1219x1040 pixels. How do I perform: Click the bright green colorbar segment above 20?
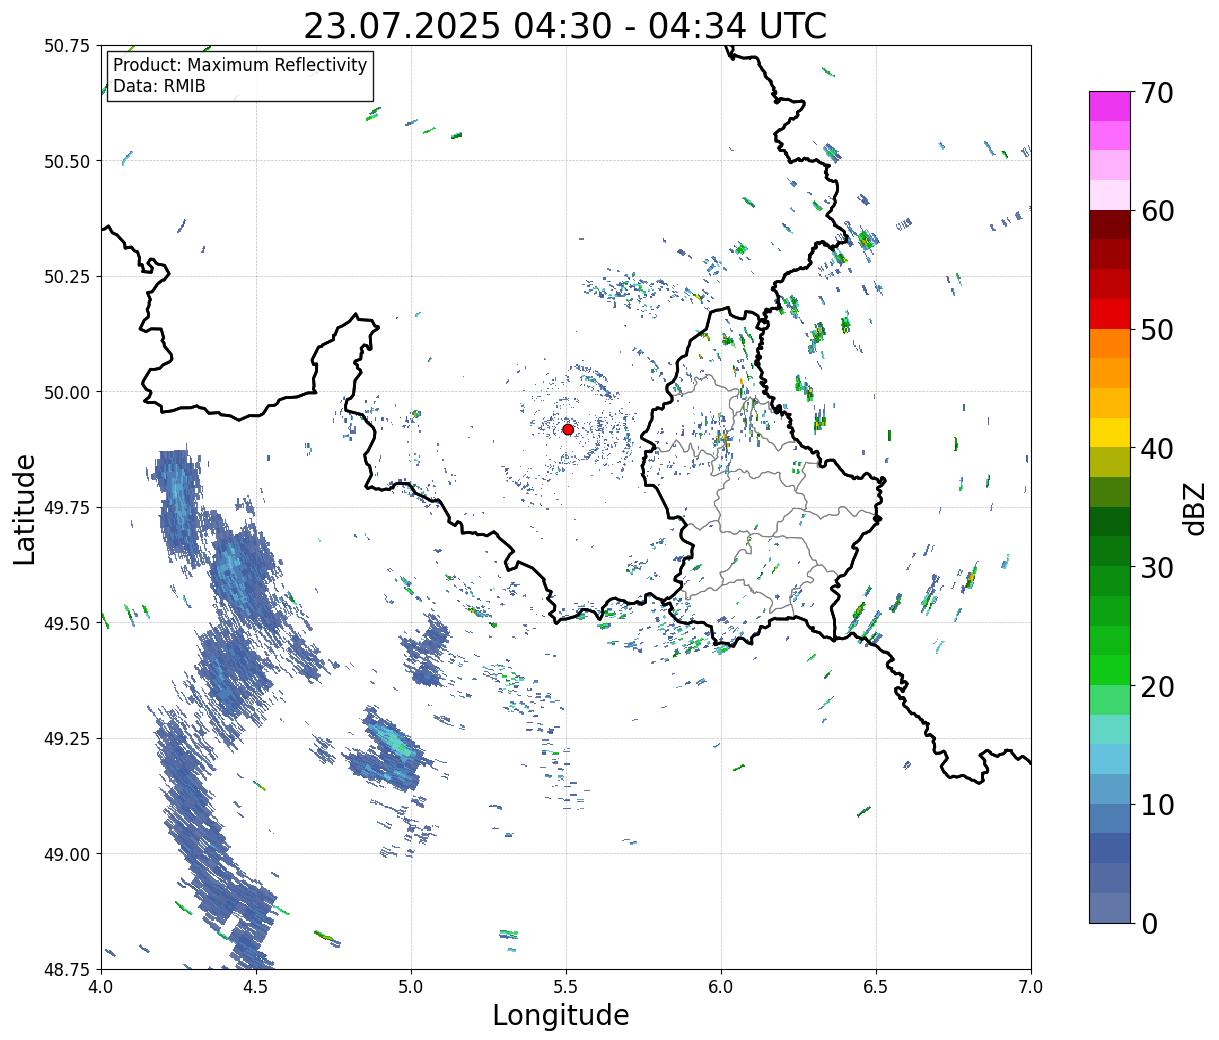pos(1110,670)
